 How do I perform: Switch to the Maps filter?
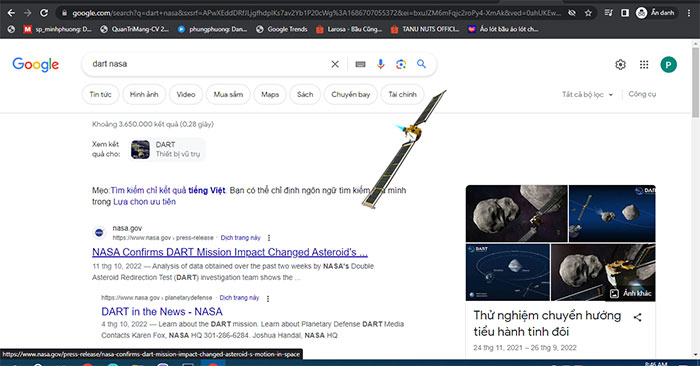point(270,94)
